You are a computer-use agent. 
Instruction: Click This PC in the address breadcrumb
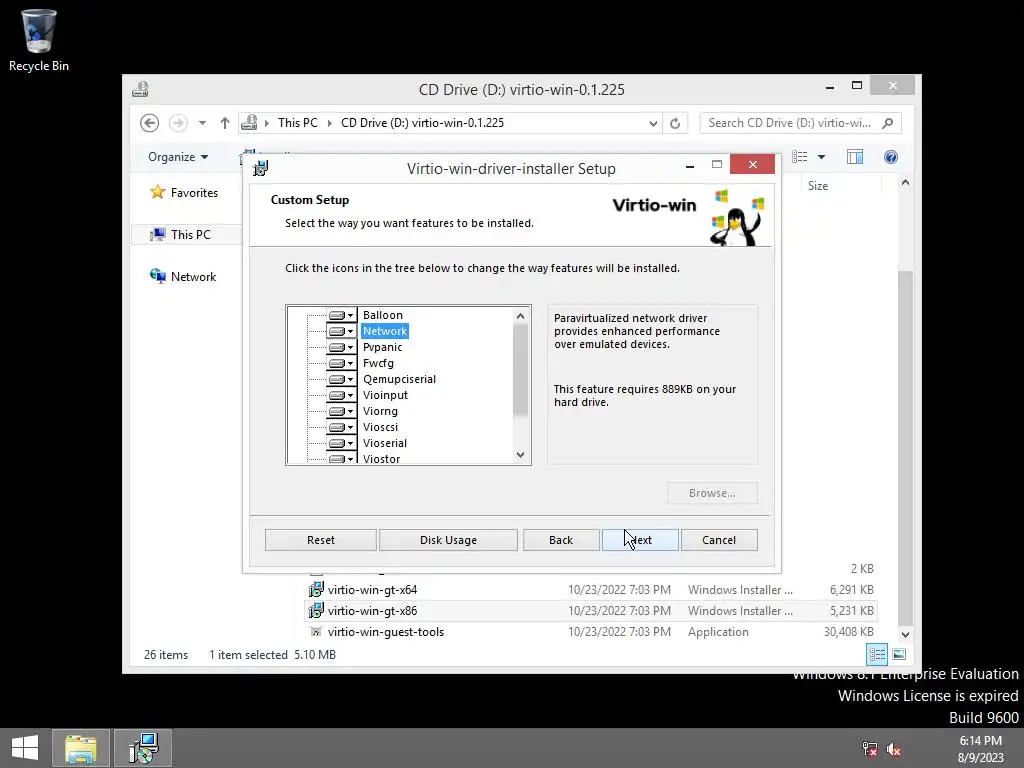click(x=298, y=123)
